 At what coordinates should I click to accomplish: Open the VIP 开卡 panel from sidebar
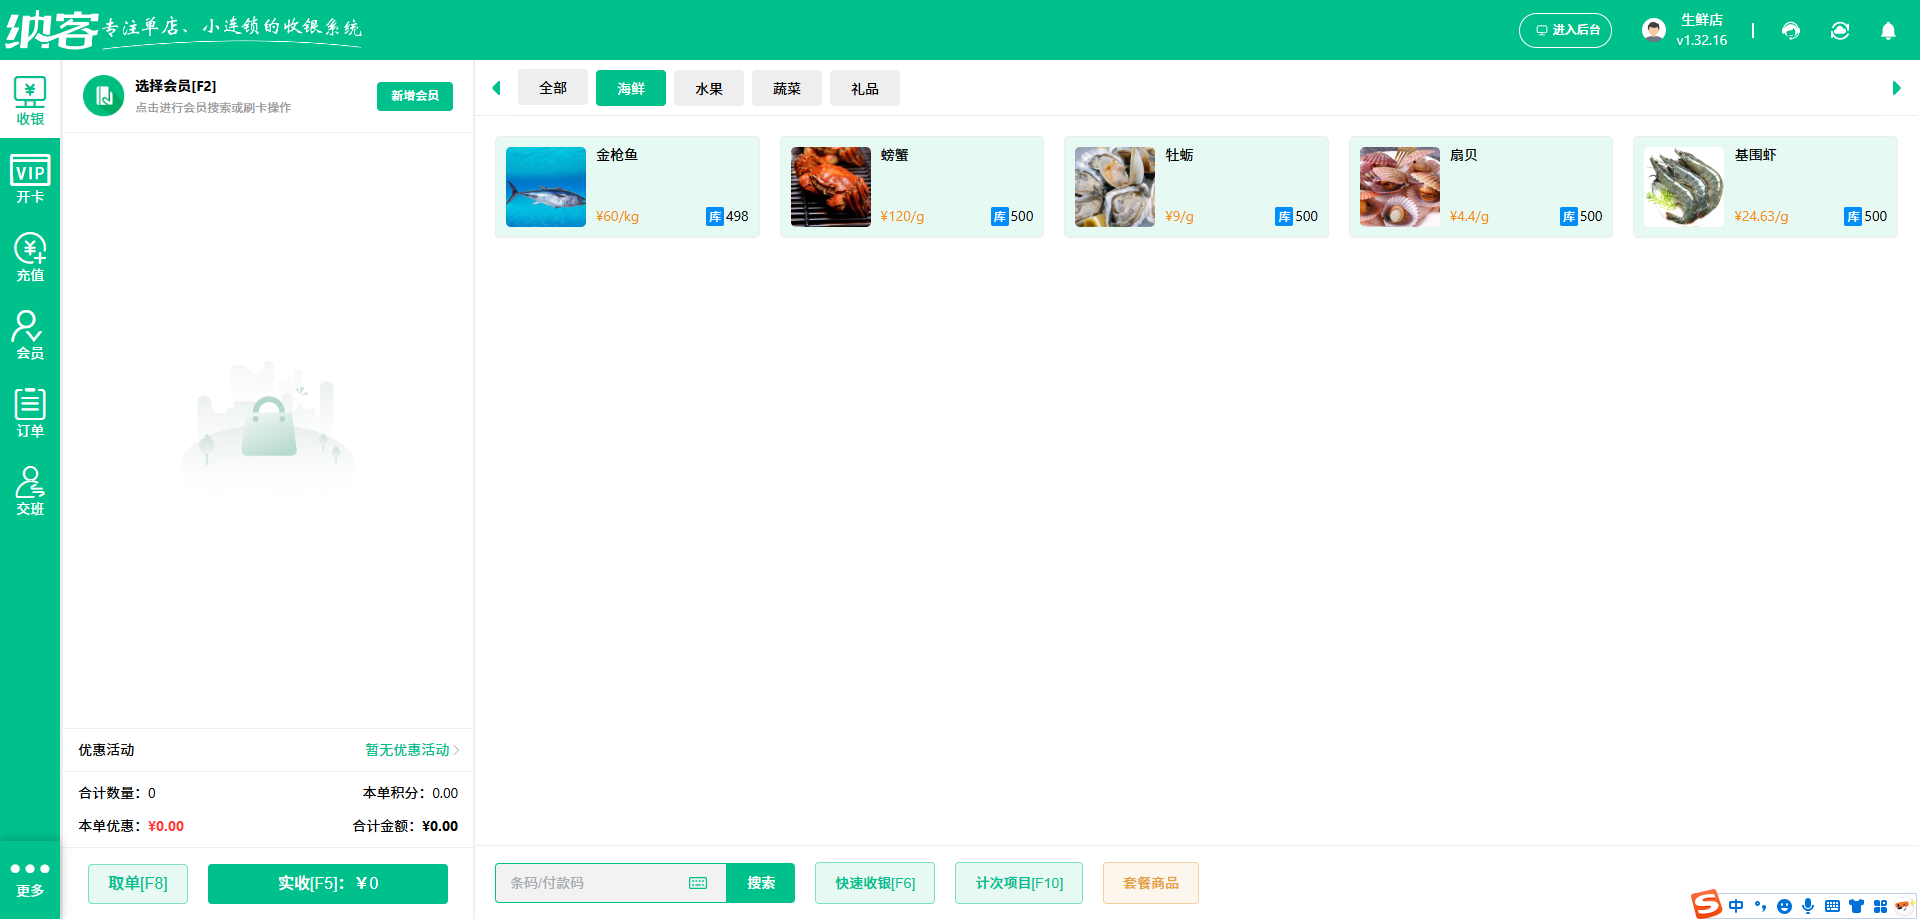[x=30, y=176]
